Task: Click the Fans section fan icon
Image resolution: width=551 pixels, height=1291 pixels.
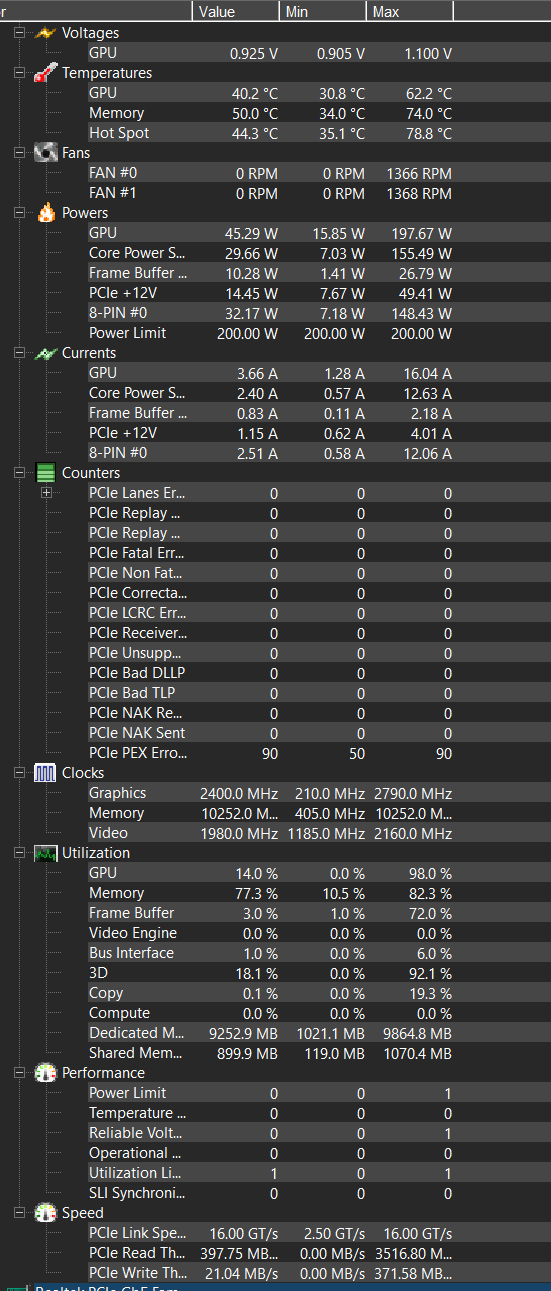Action: pos(46,153)
